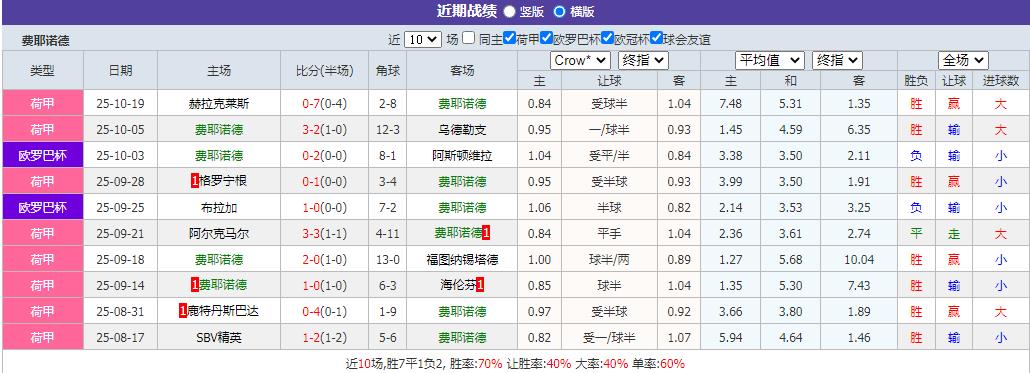This screenshot has height=373, width=1030.
Task: Open the 0-7(0-4) score link
Action: (326, 104)
